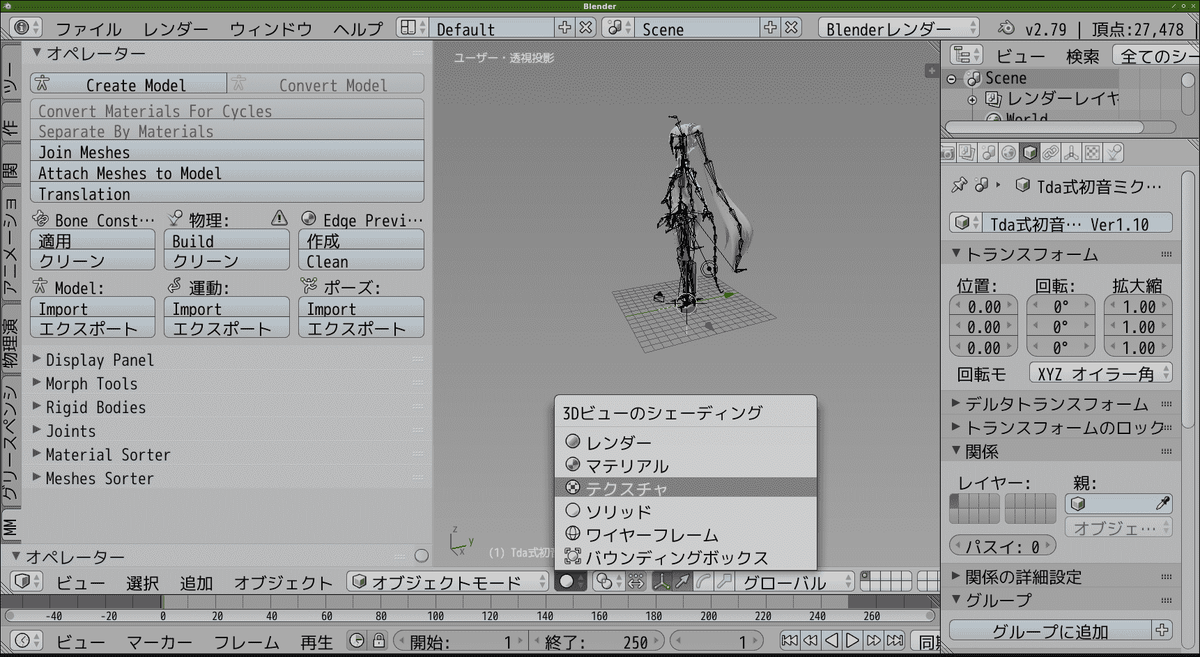
Task: Click the outliner horizontal scrollbar
Action: coord(1045,128)
